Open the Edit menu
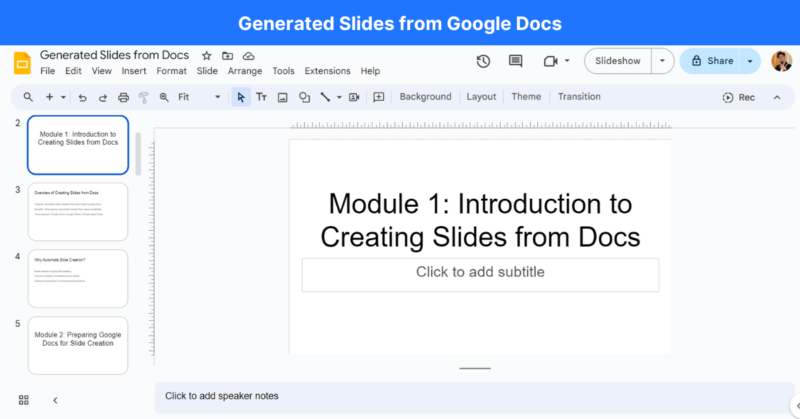The width and height of the screenshot is (800, 419). (73, 71)
